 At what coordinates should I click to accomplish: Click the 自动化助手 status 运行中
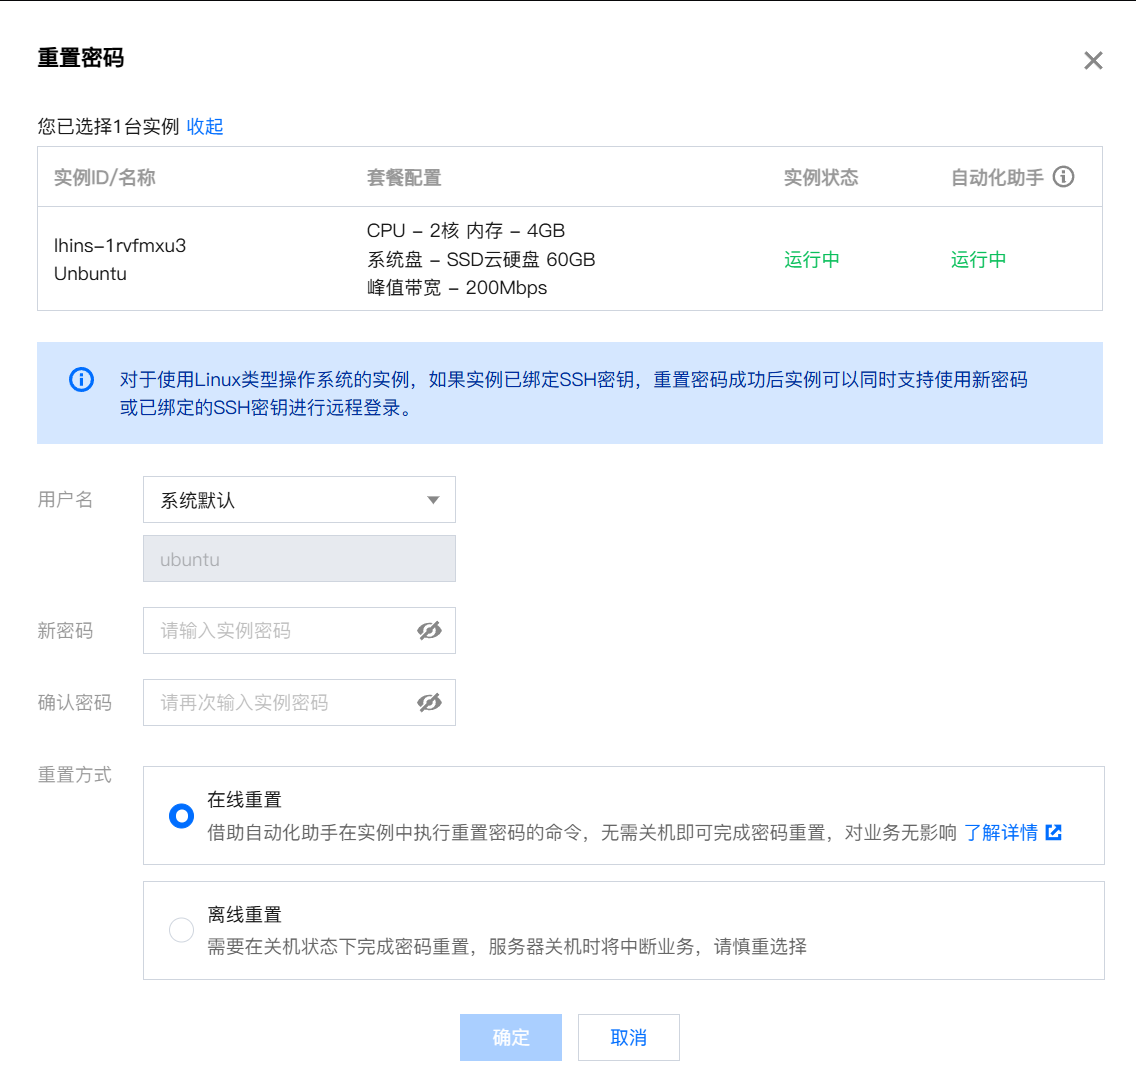(979, 259)
